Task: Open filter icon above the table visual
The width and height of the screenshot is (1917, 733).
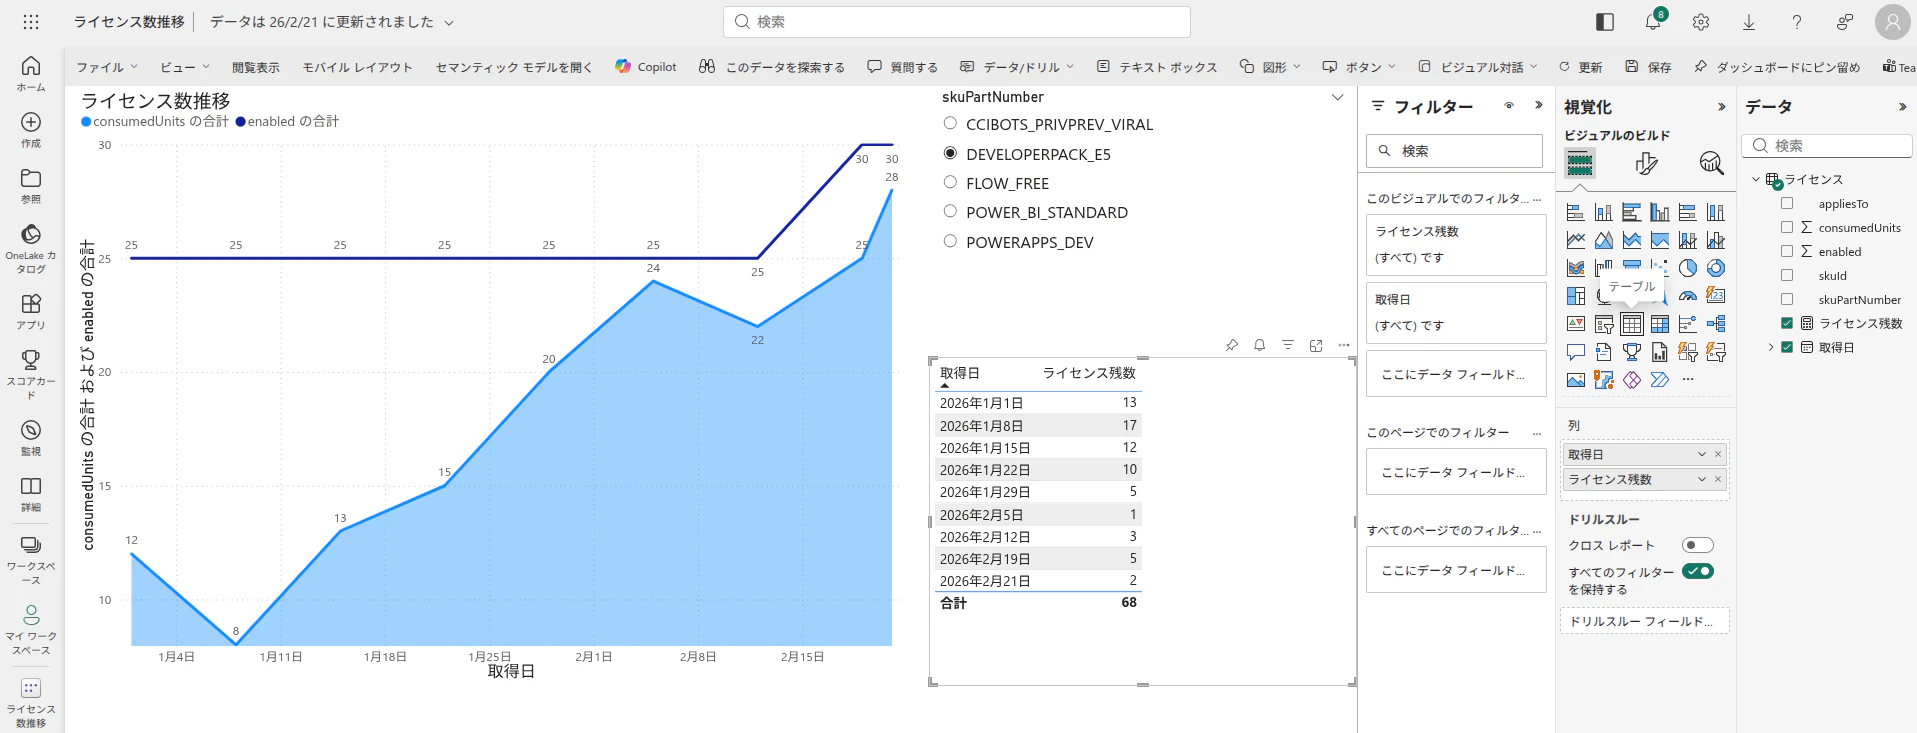Action: click(x=1288, y=345)
